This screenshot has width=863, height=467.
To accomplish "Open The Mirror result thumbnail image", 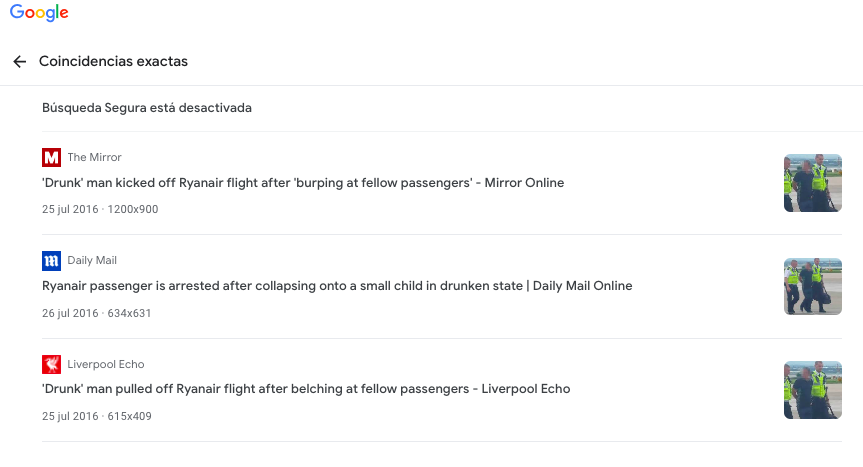I will [812, 183].
